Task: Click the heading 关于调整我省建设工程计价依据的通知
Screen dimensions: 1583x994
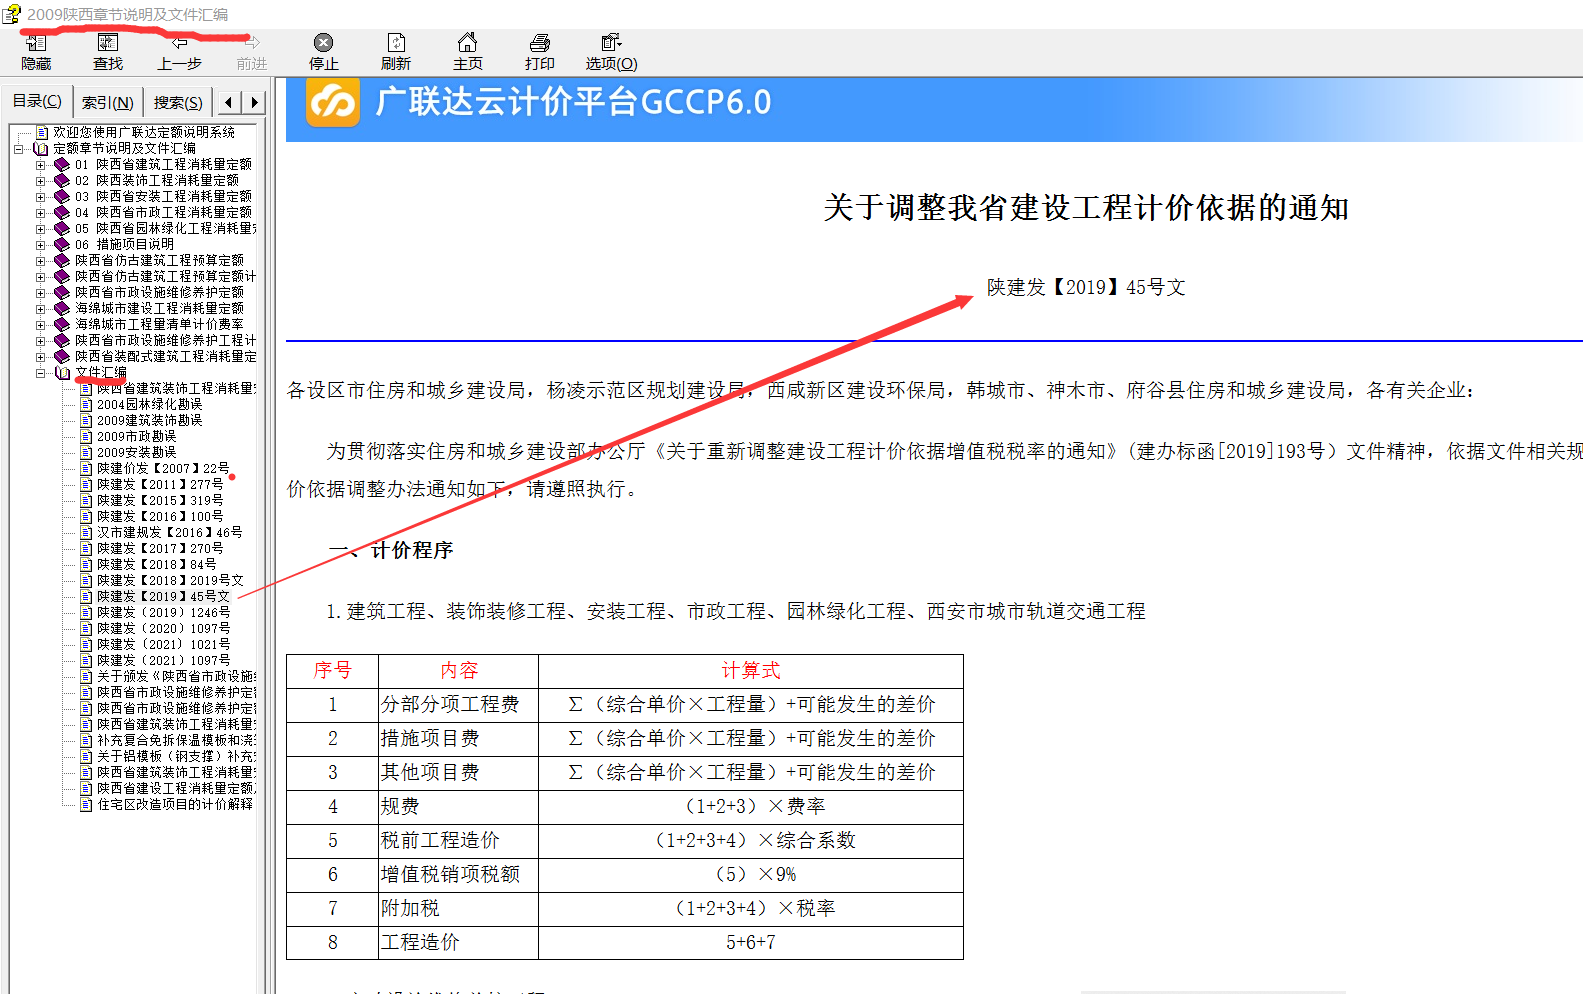Action: [1086, 208]
